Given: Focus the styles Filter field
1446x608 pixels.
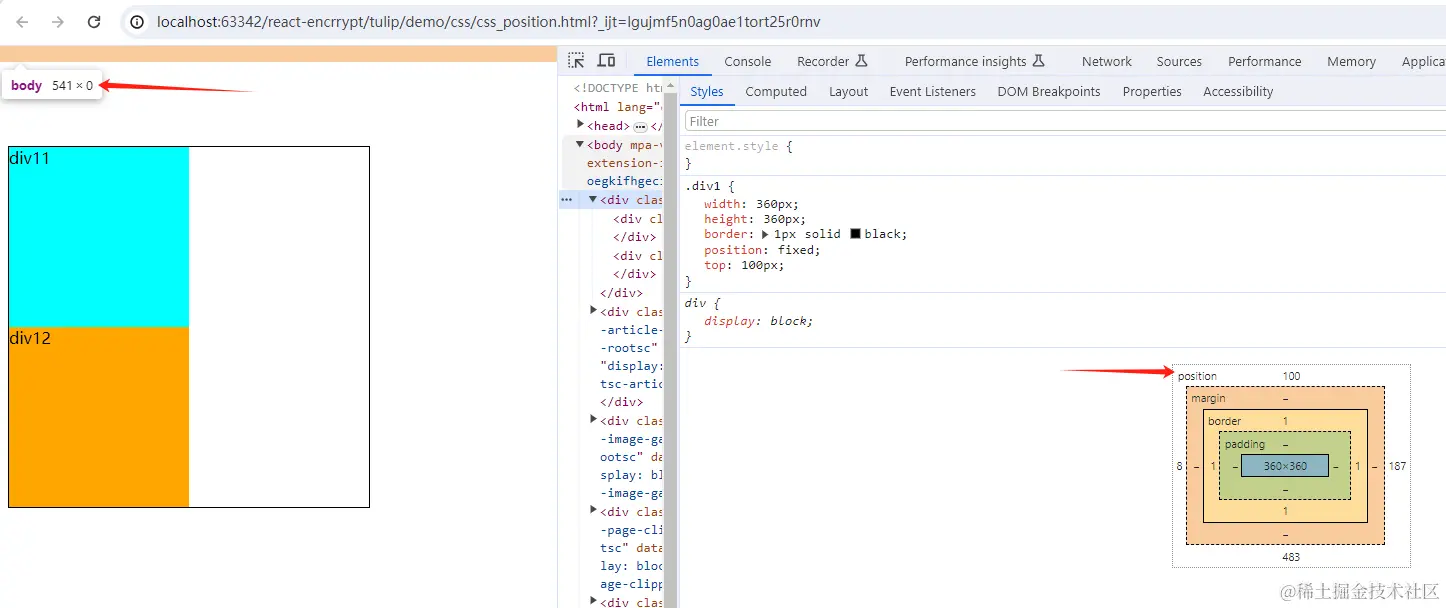Looking at the screenshot, I should 1064,121.
